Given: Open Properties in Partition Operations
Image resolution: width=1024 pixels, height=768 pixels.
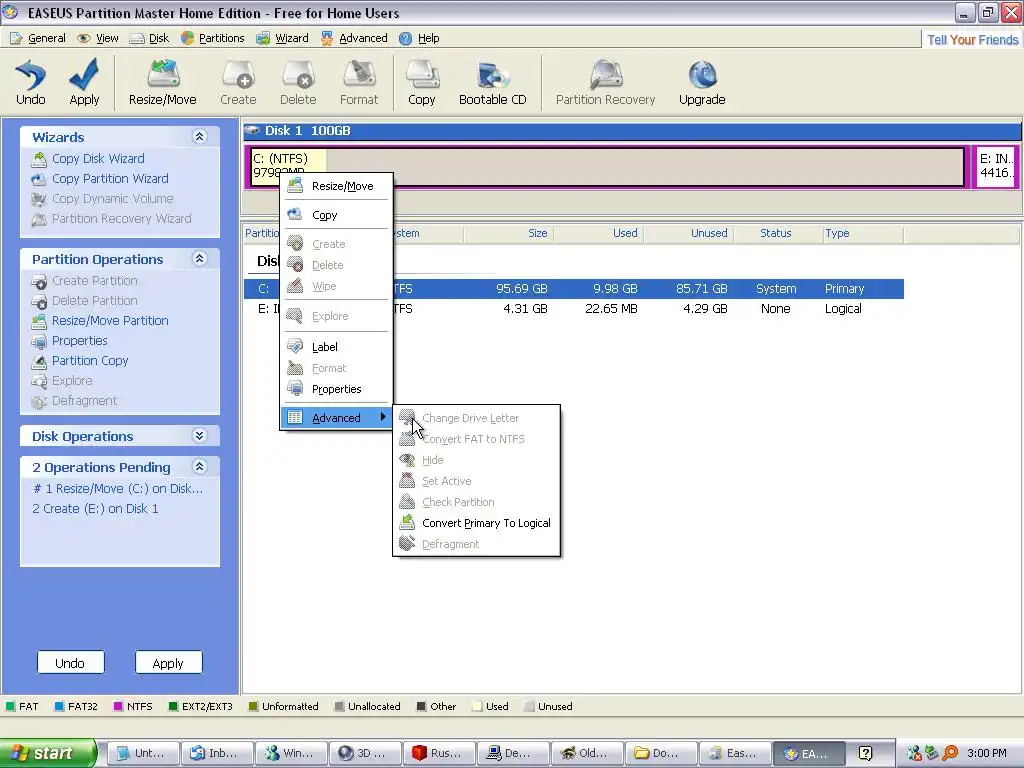Looking at the screenshot, I should click(79, 341).
